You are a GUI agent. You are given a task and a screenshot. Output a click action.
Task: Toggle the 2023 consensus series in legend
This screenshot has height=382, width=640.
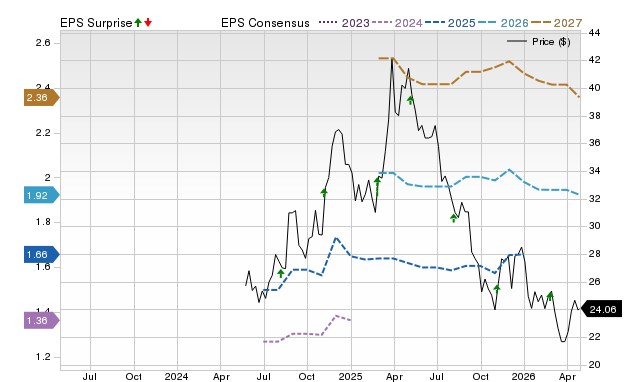pos(344,23)
